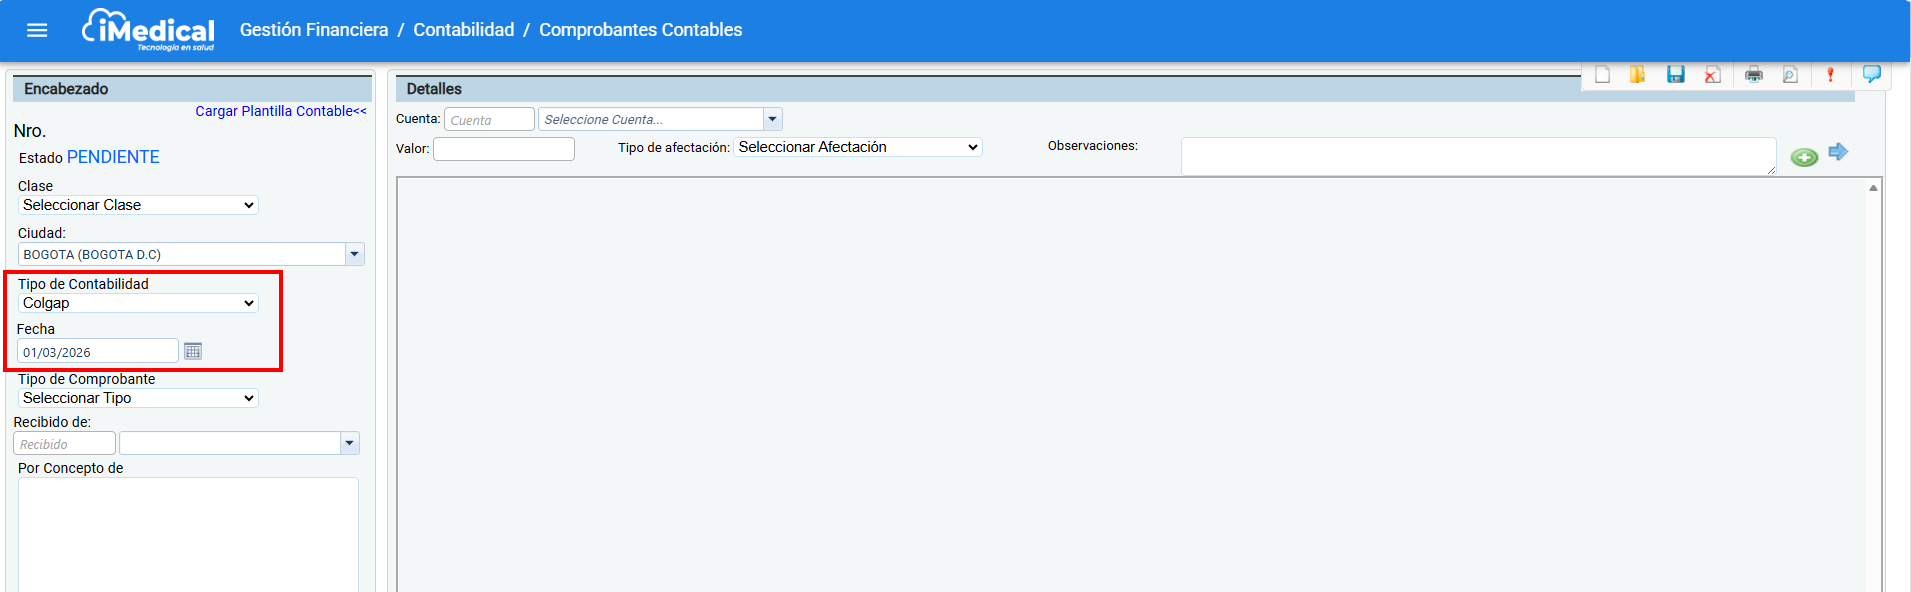Expand the Tipo de afectación dropdown
This screenshot has width=1911, height=592.
(857, 147)
